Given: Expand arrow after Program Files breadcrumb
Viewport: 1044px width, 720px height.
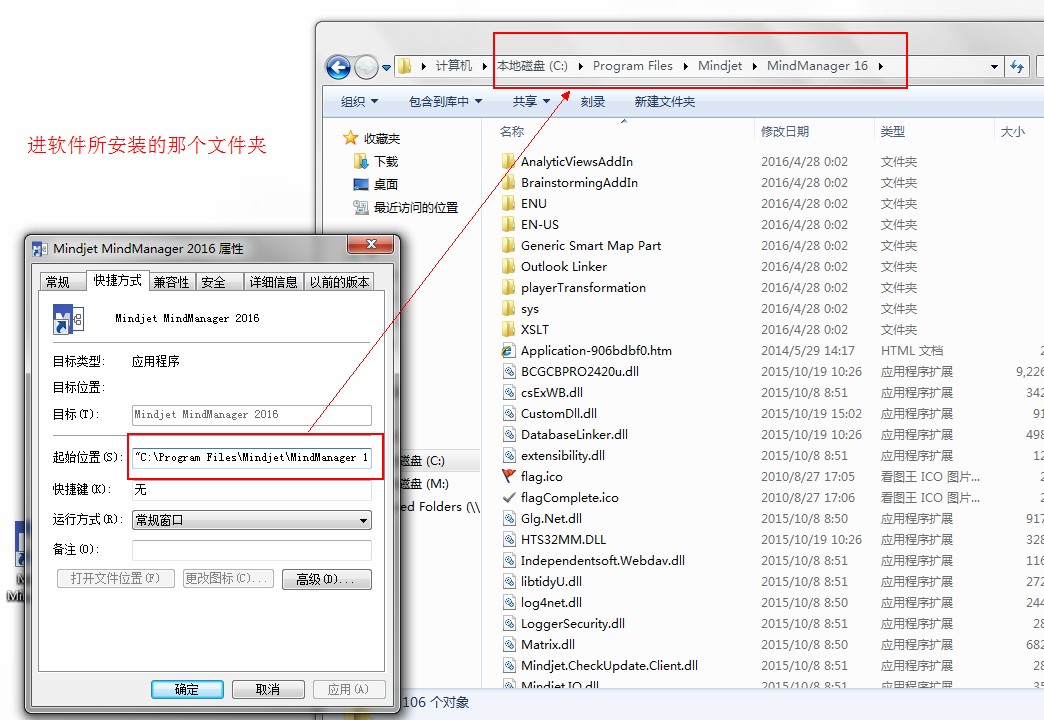Looking at the screenshot, I should (x=686, y=66).
